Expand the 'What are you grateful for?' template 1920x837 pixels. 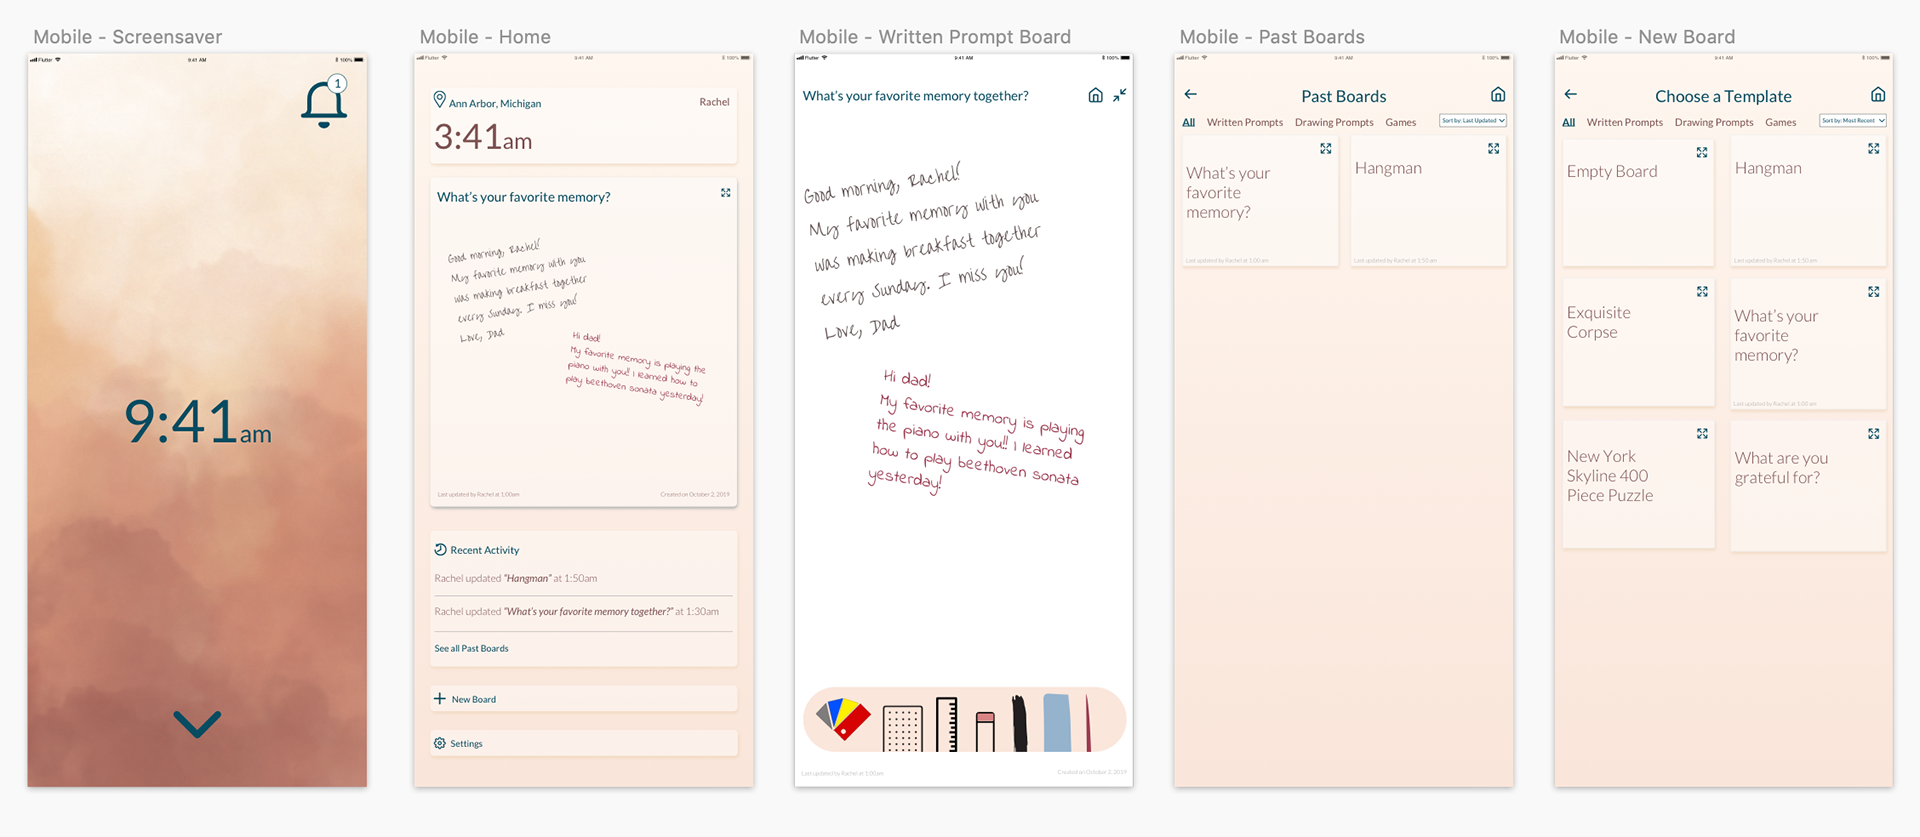(1874, 433)
